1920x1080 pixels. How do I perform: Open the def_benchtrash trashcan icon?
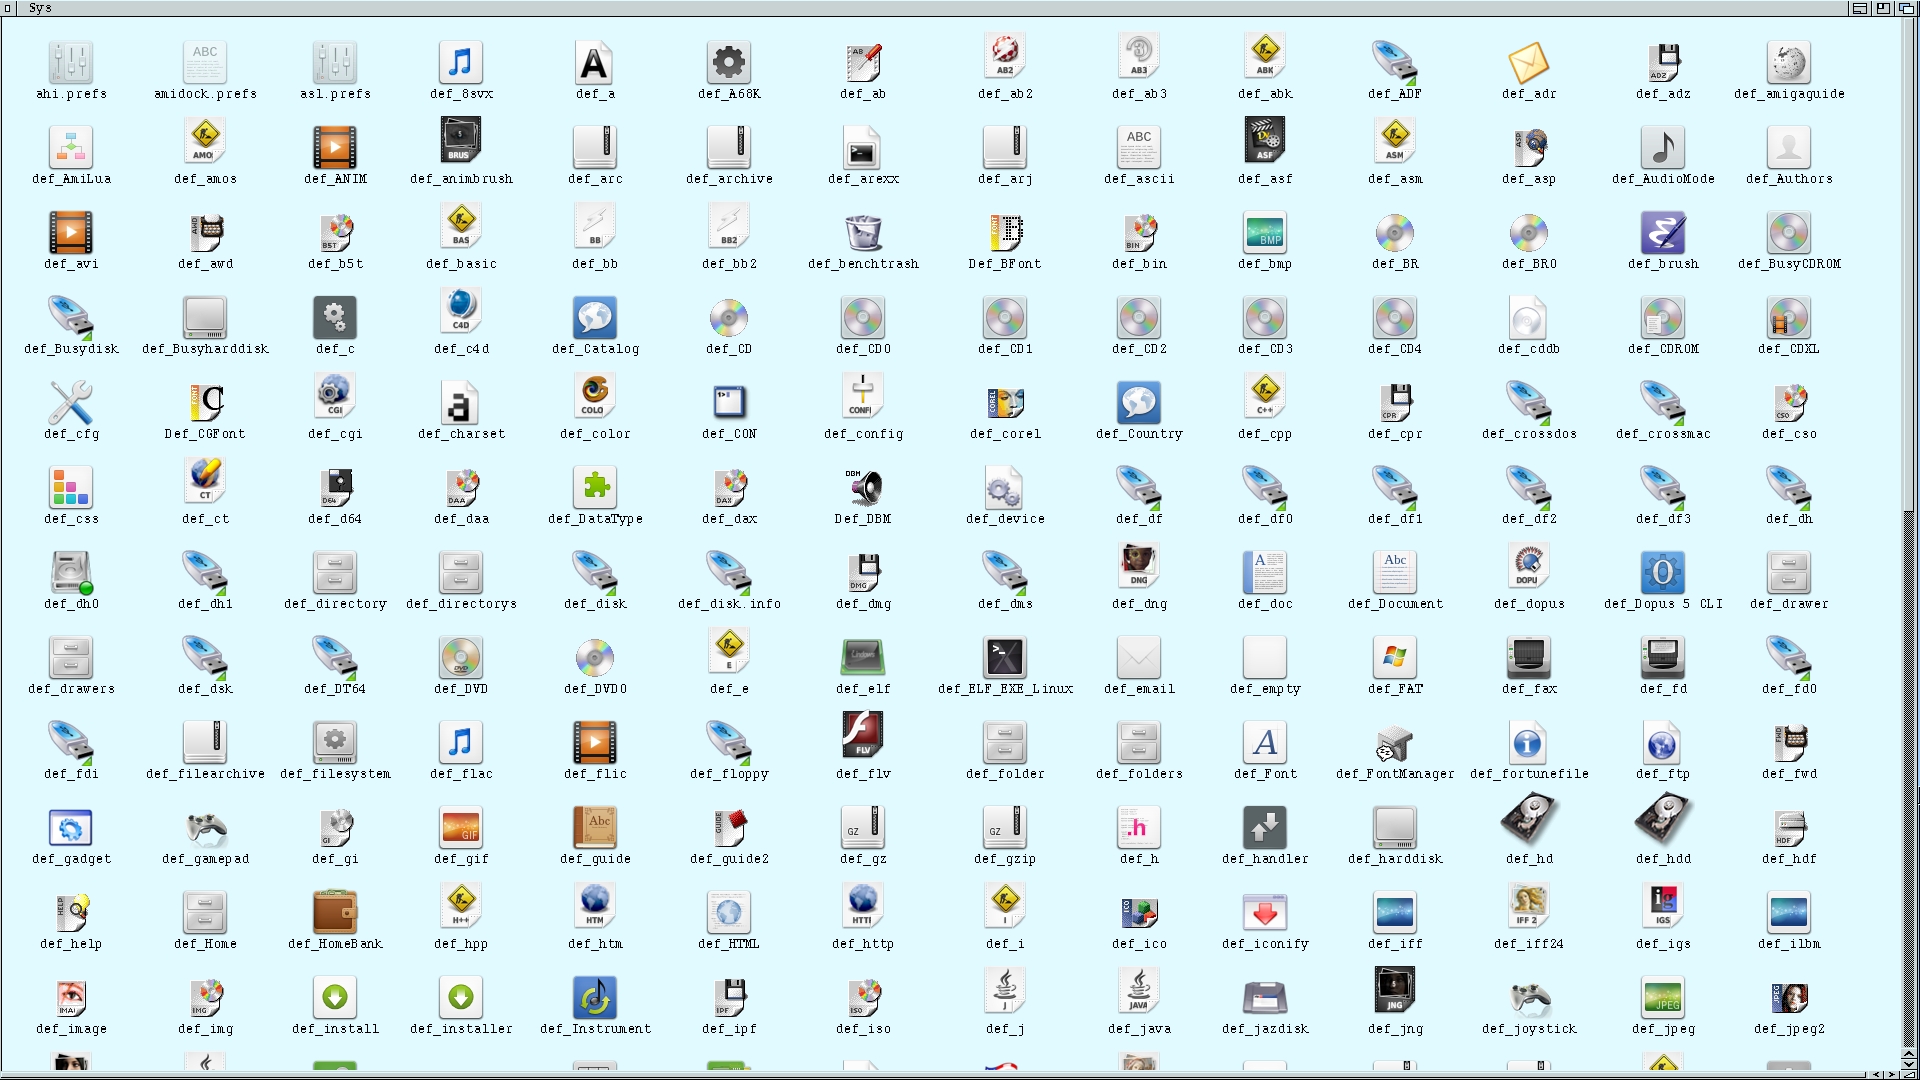(863, 233)
